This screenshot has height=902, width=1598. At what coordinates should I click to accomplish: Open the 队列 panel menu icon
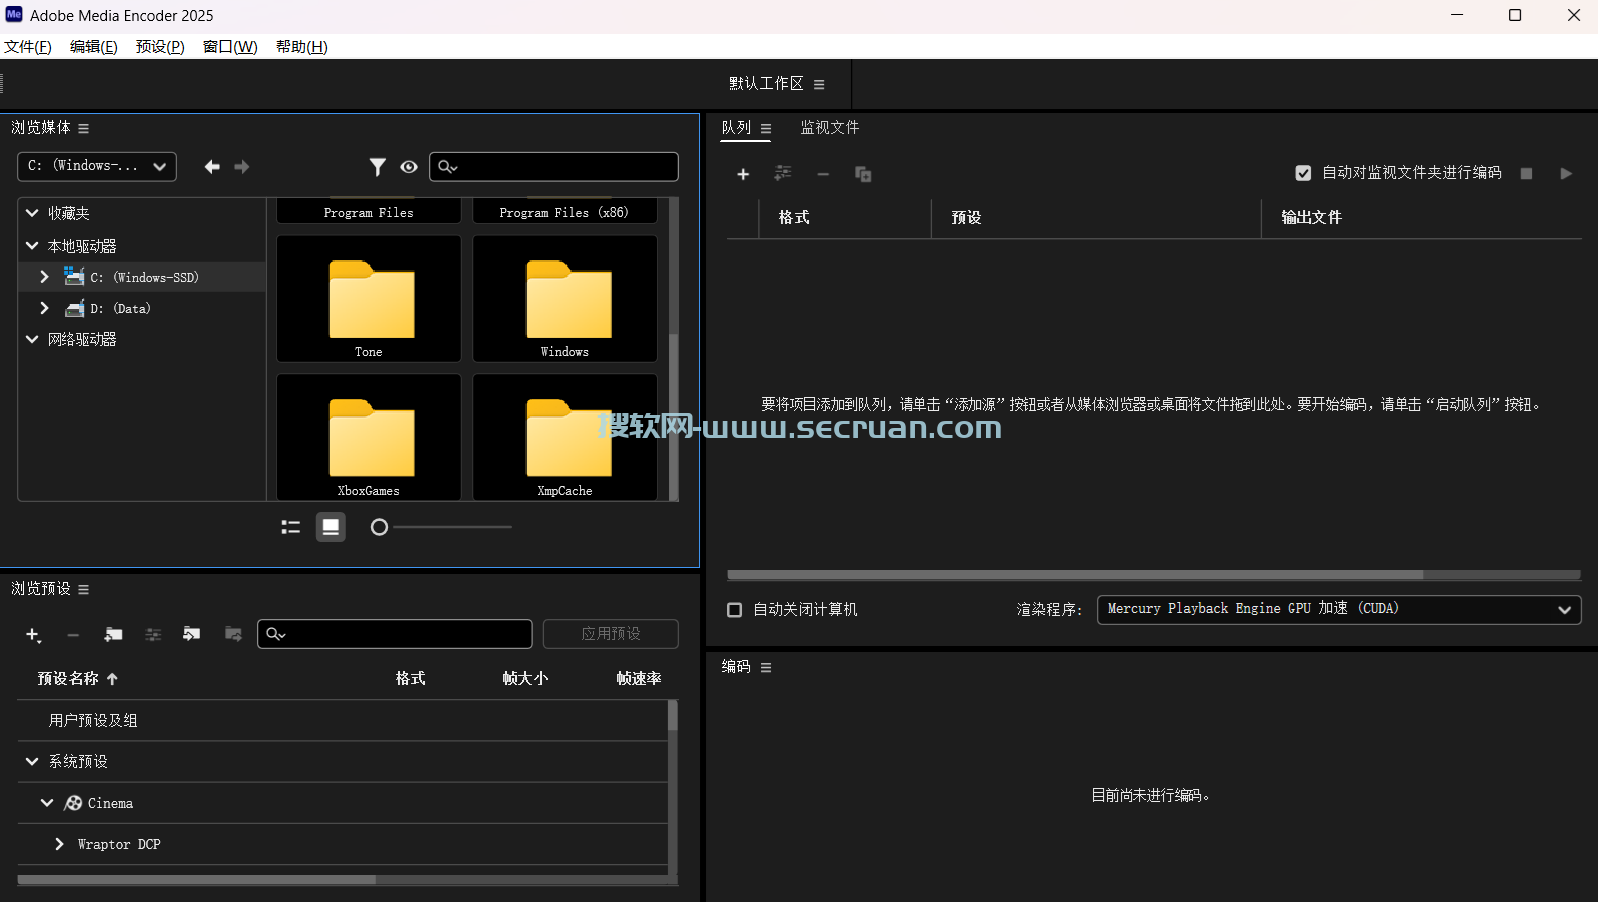click(766, 128)
